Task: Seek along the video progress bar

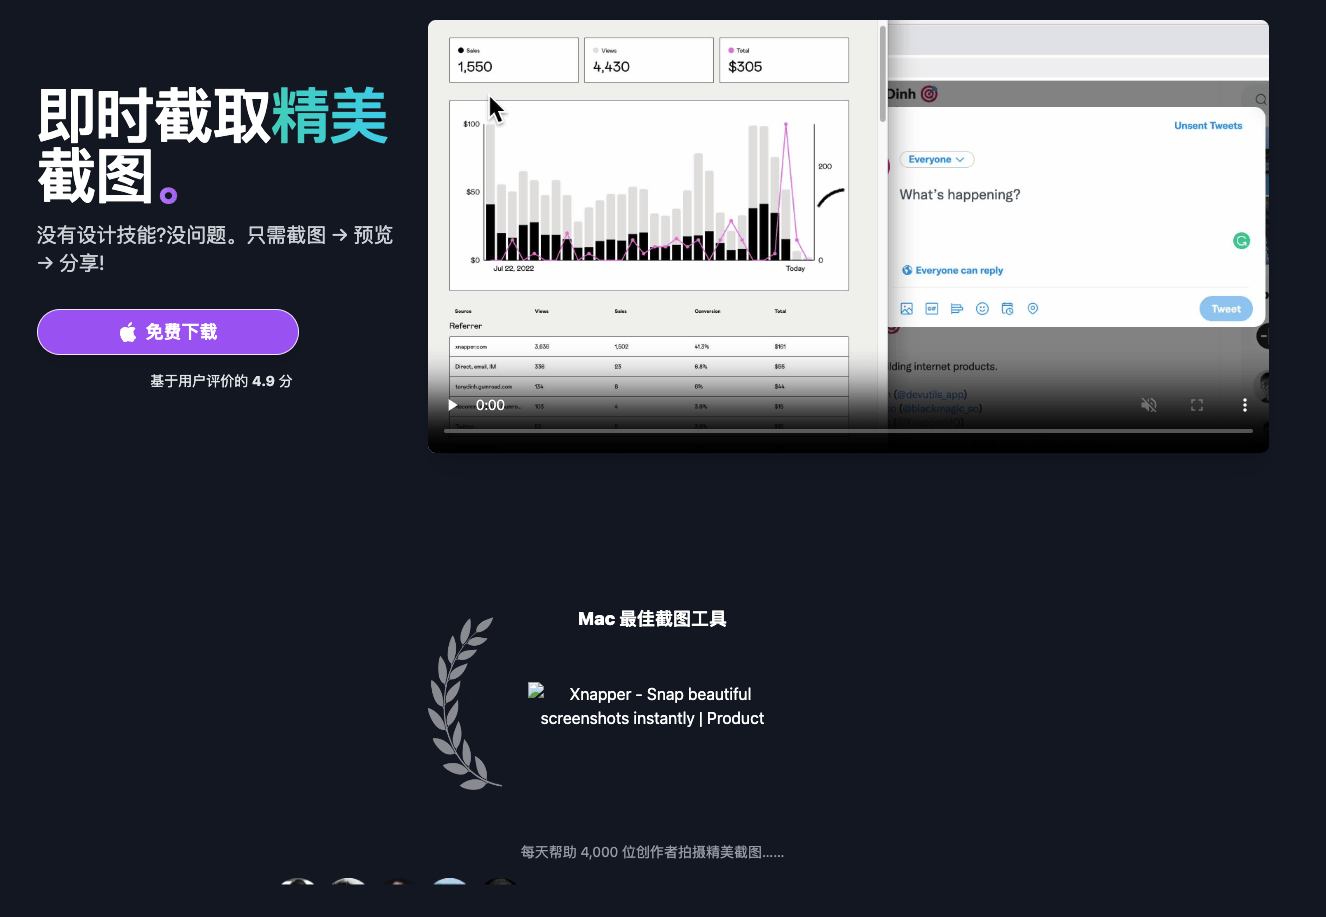Action: point(848,431)
